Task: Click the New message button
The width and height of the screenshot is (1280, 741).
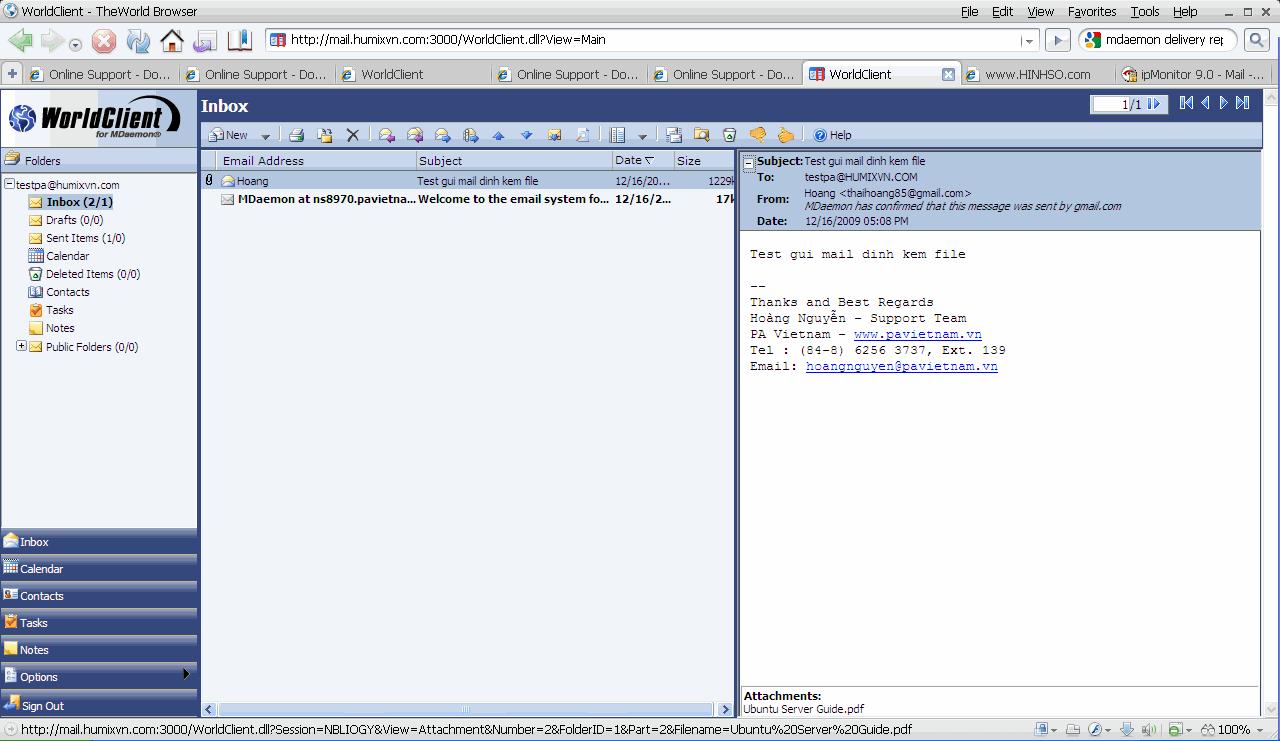Action: click(x=228, y=135)
